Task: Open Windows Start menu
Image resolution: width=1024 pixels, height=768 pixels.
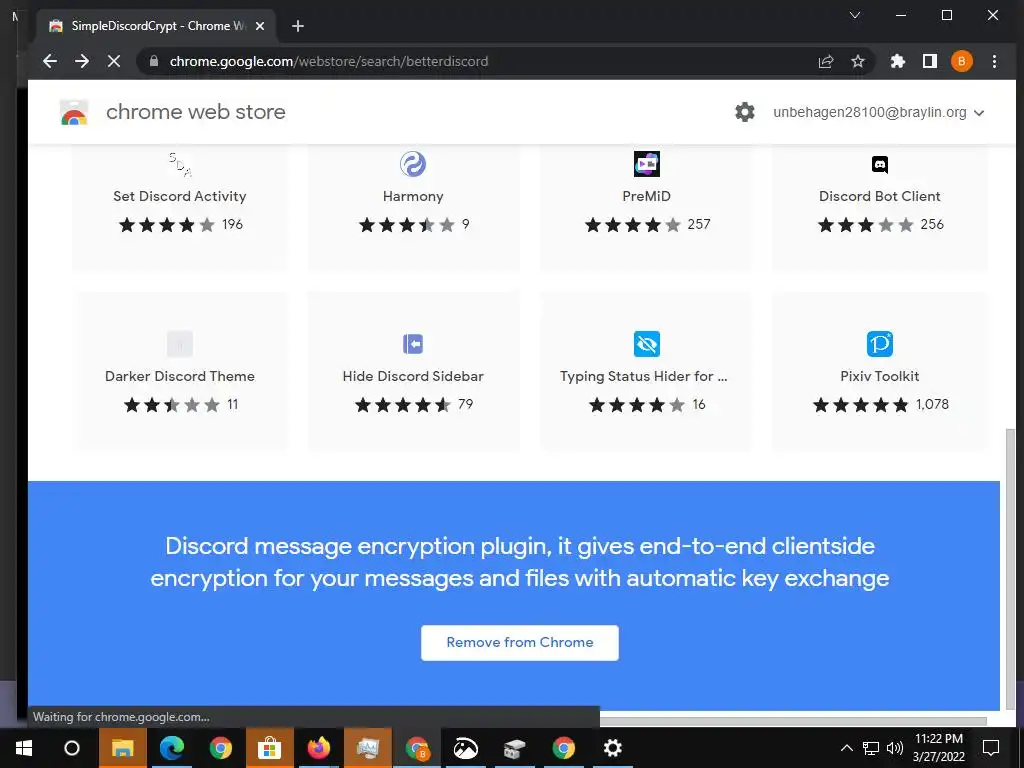Action: click(24, 748)
